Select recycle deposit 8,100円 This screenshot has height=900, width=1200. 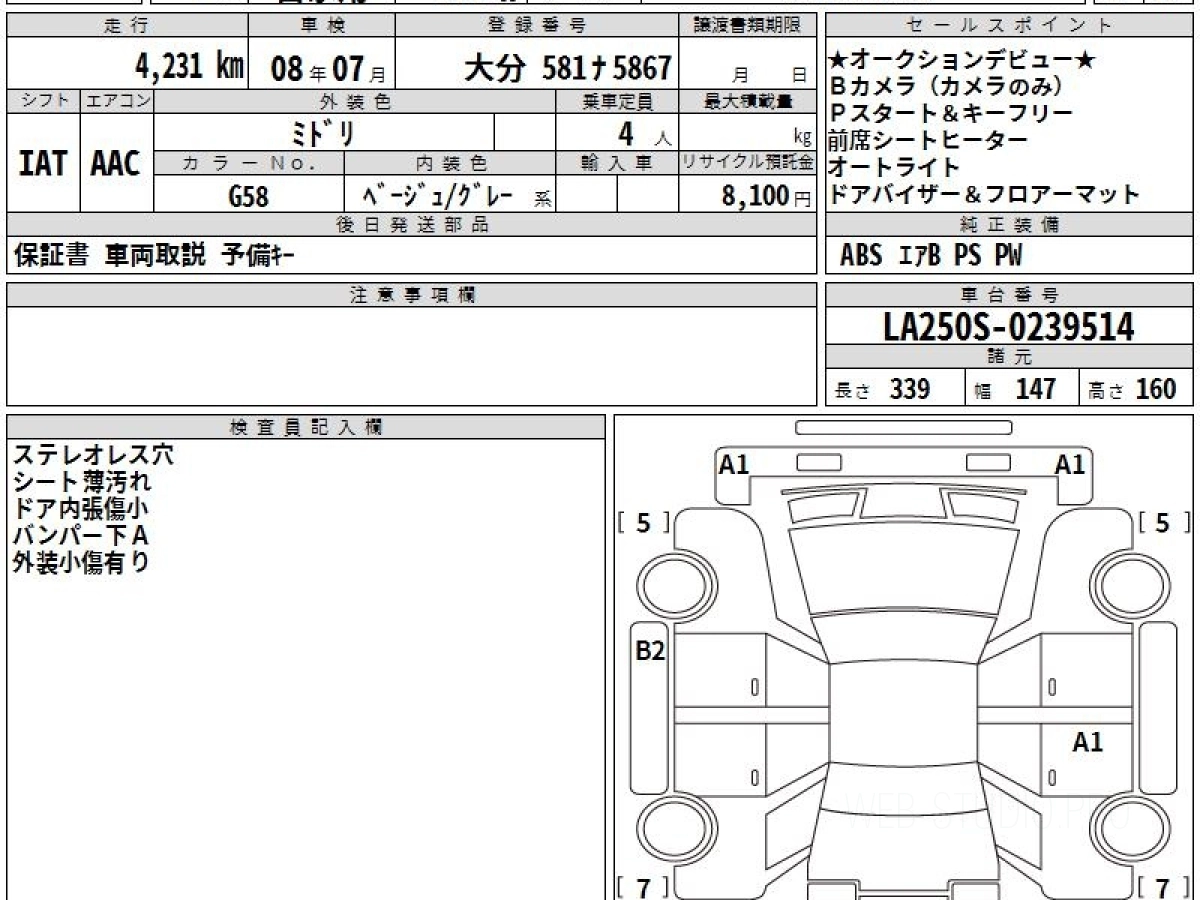767,196
